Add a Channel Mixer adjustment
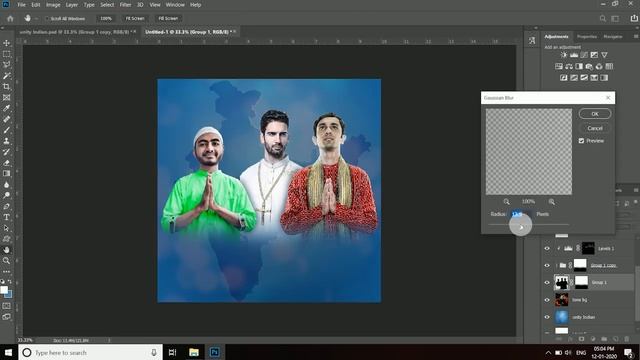The image size is (640, 360). coord(599,66)
